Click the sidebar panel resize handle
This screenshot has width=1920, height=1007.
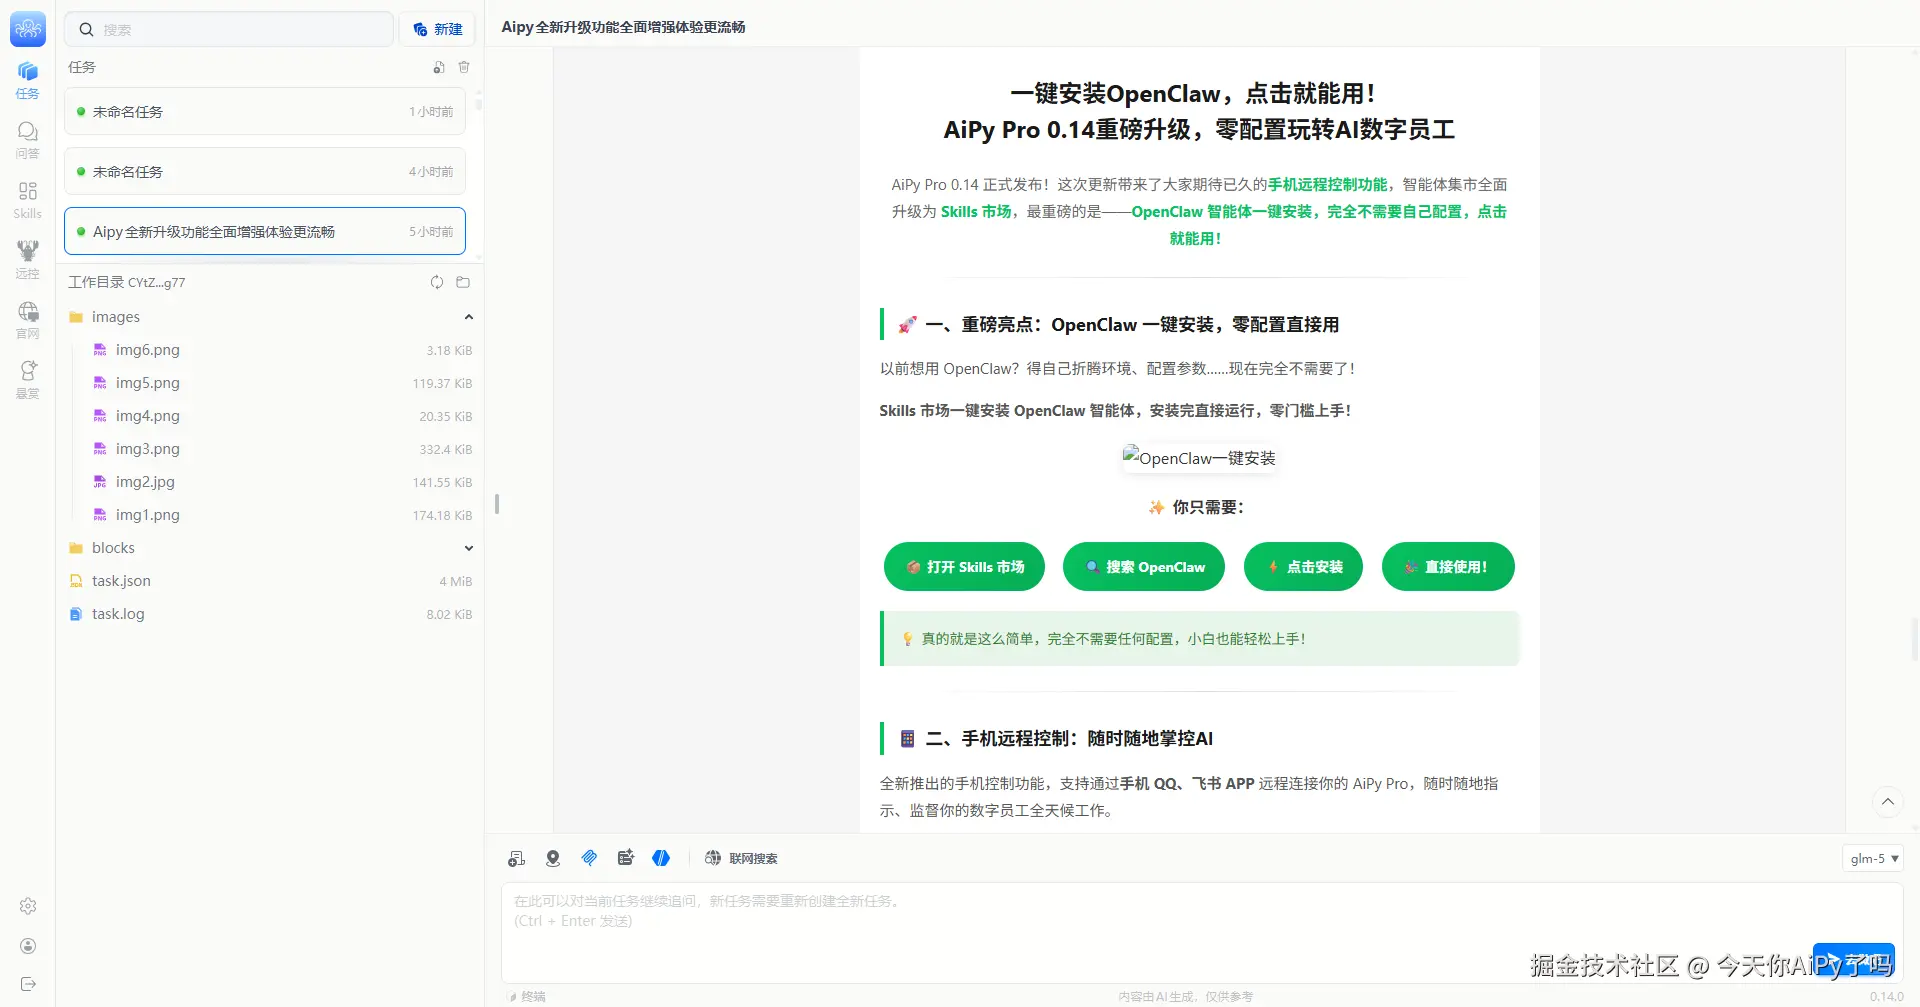point(497,504)
